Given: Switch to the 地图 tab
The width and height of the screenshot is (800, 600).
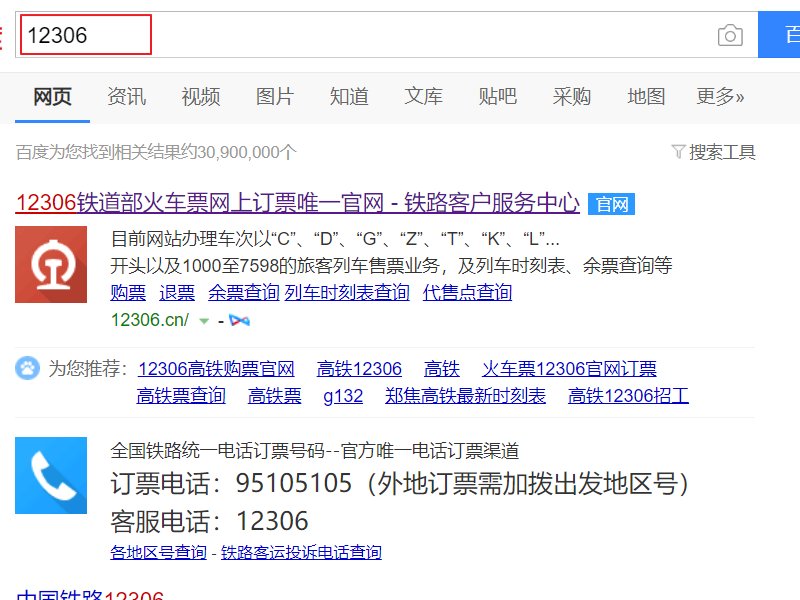Looking at the screenshot, I should 646,96.
